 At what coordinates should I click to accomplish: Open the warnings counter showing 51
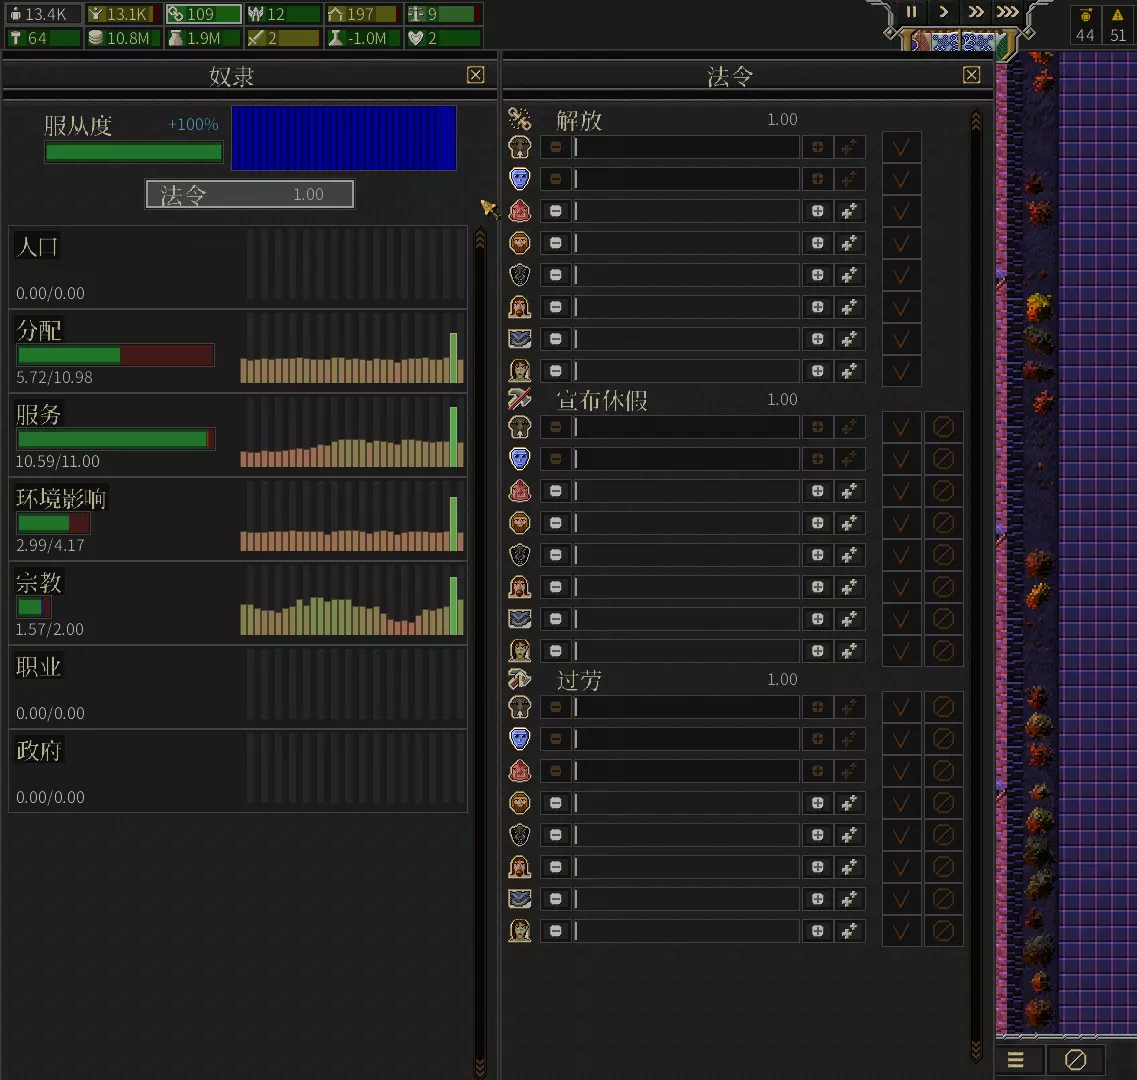click(1117, 25)
